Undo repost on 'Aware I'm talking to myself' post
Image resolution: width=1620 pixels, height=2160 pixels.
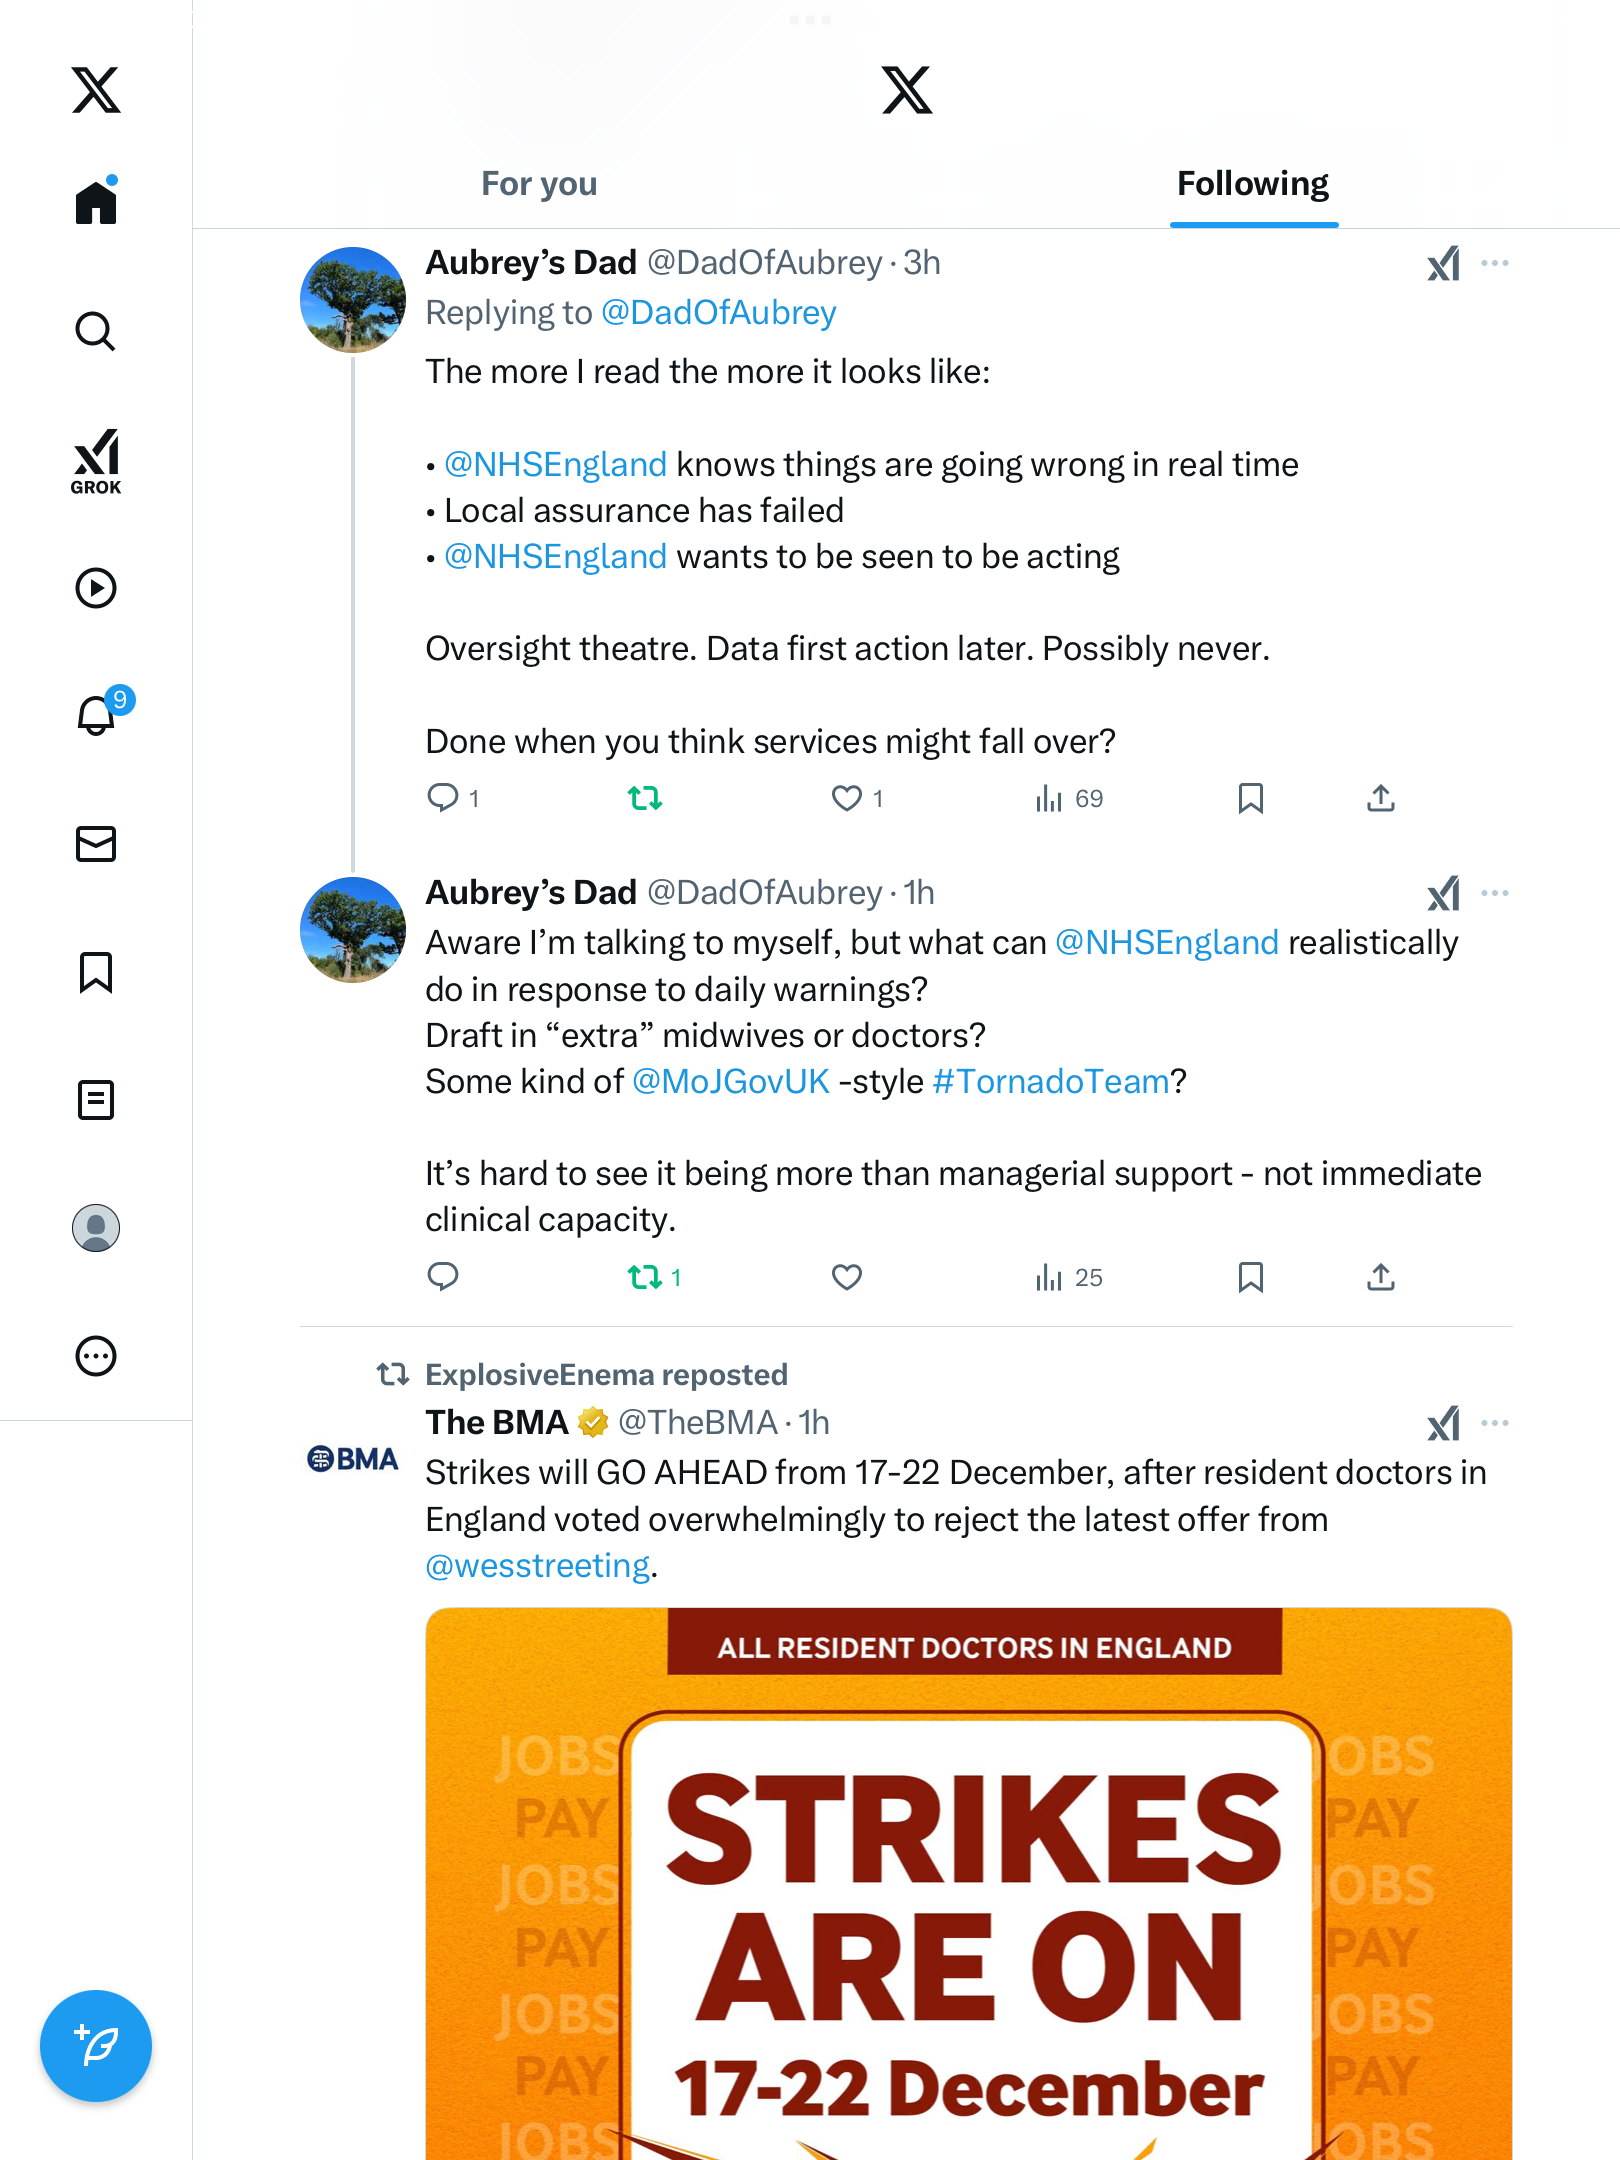tap(645, 1277)
